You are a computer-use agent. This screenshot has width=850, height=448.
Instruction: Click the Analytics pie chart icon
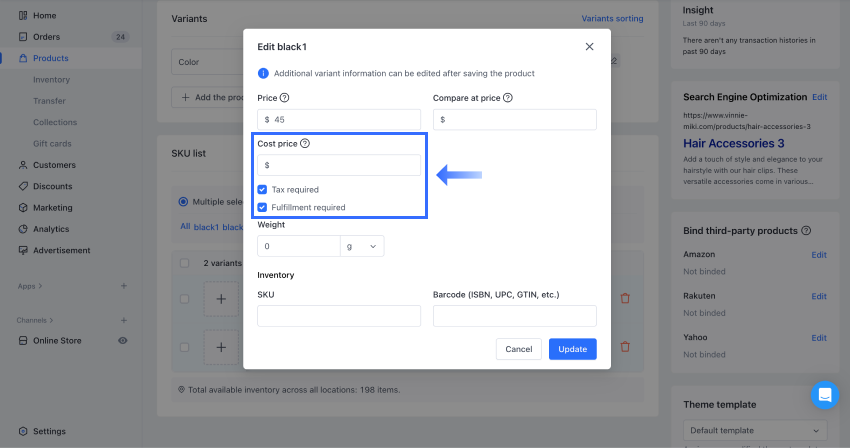click(23, 229)
